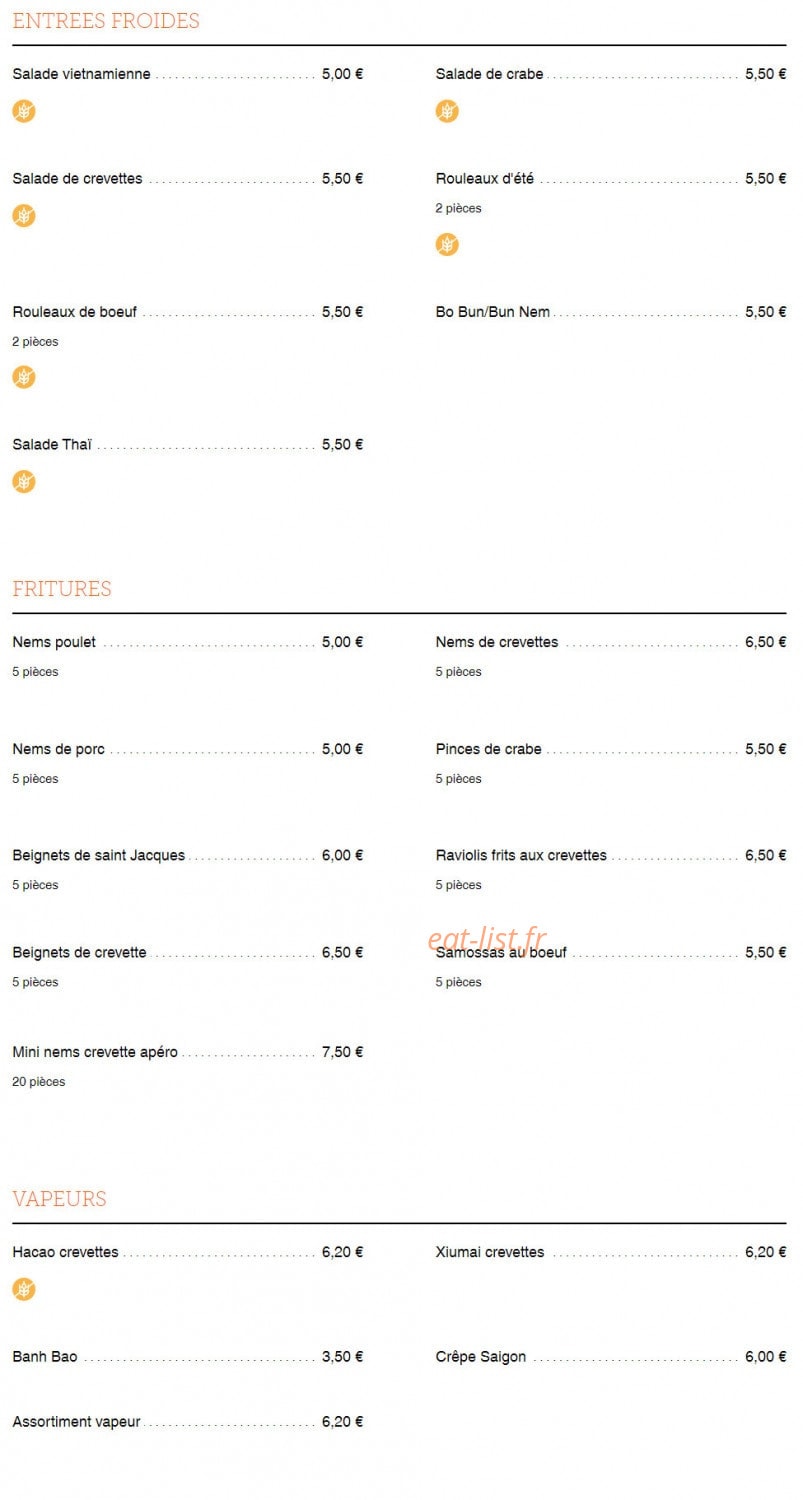
Task: Click the gluten-free icon under Rouleaux de boeuf
Action: click(24, 377)
